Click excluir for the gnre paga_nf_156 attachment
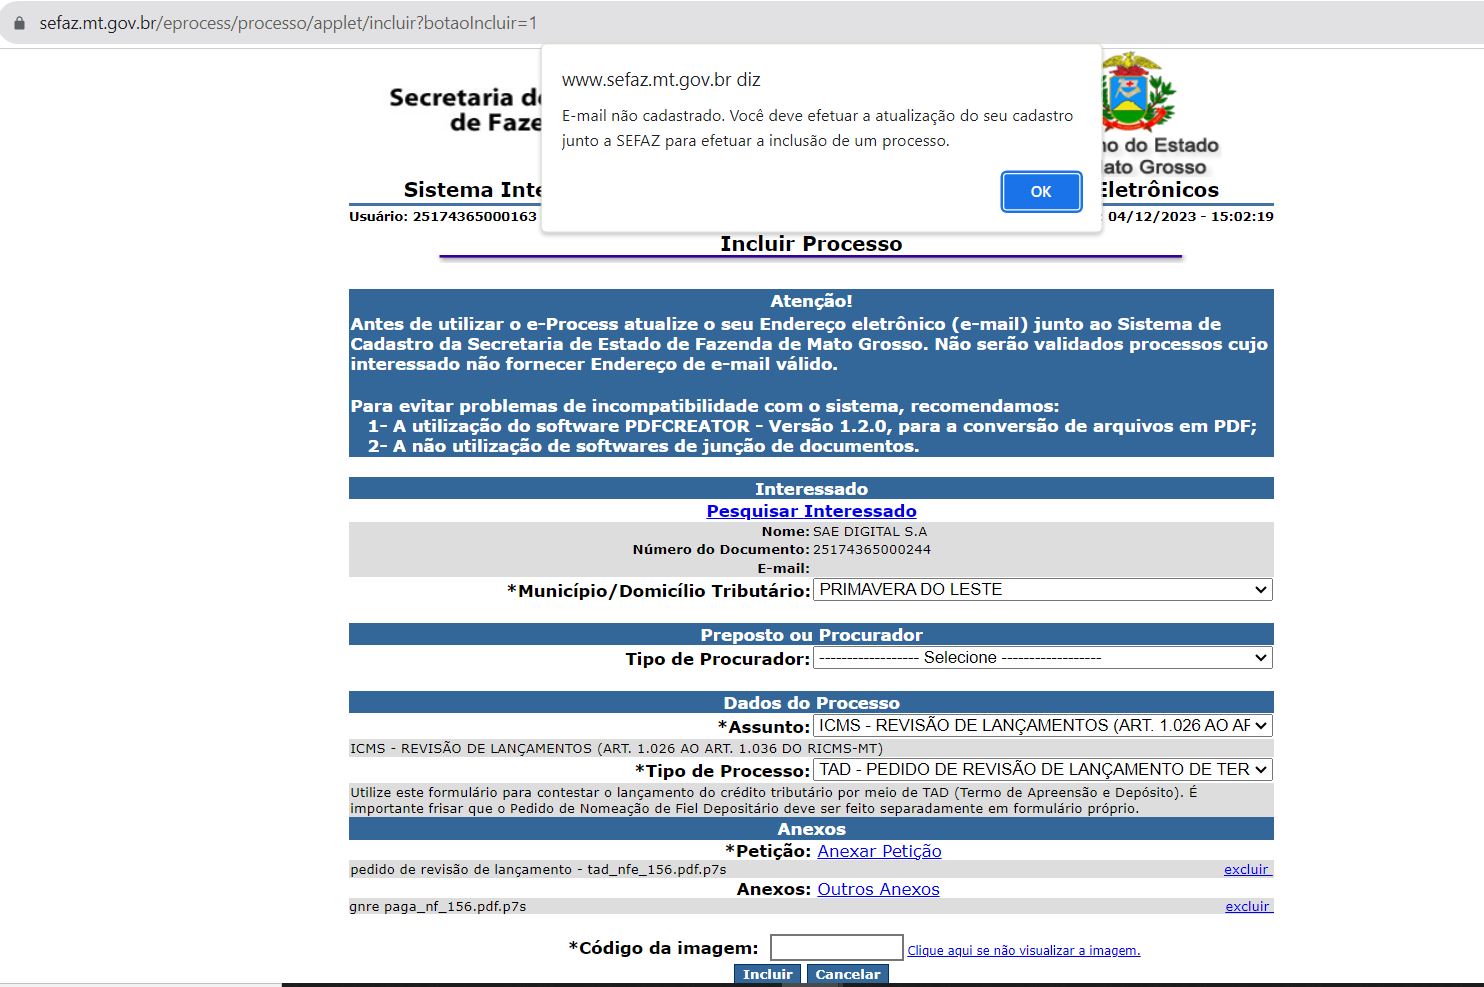1484x987 pixels. 1247,907
